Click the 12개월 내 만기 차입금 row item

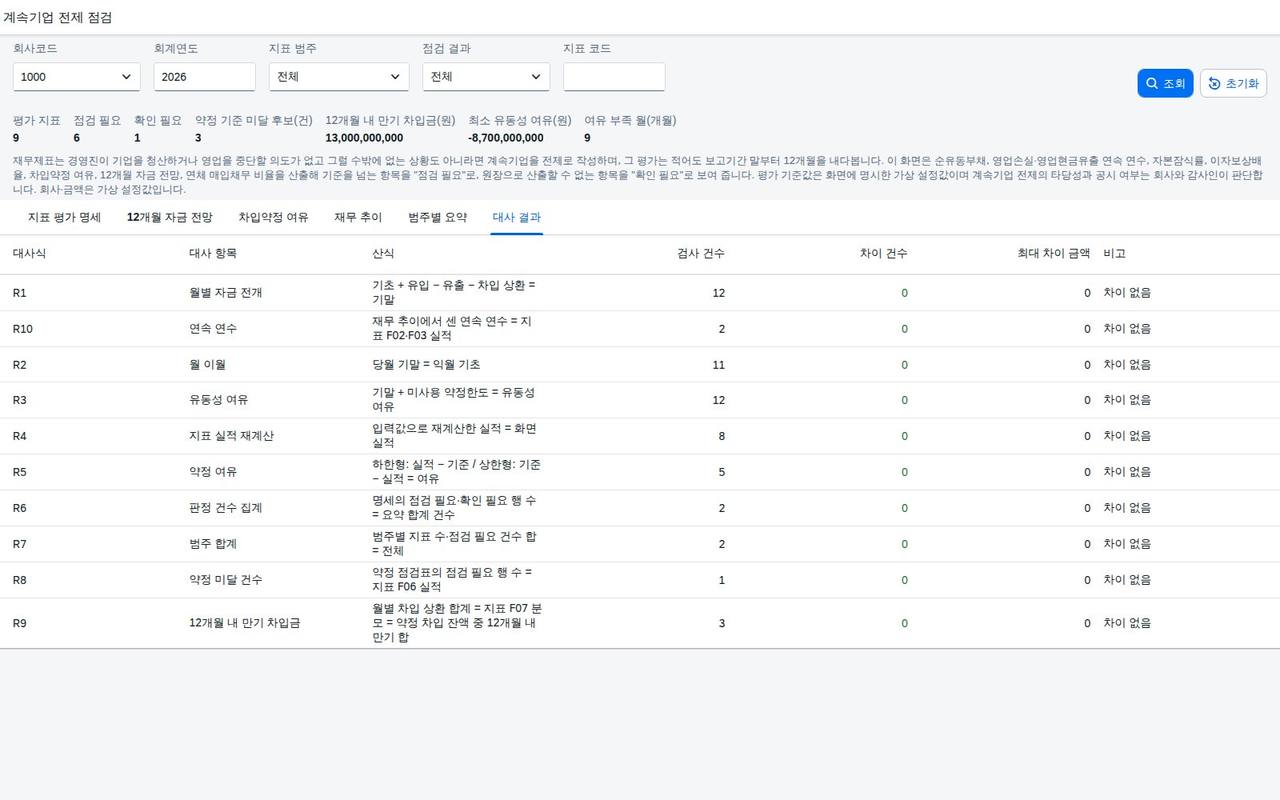pyautogui.click(x=245, y=623)
